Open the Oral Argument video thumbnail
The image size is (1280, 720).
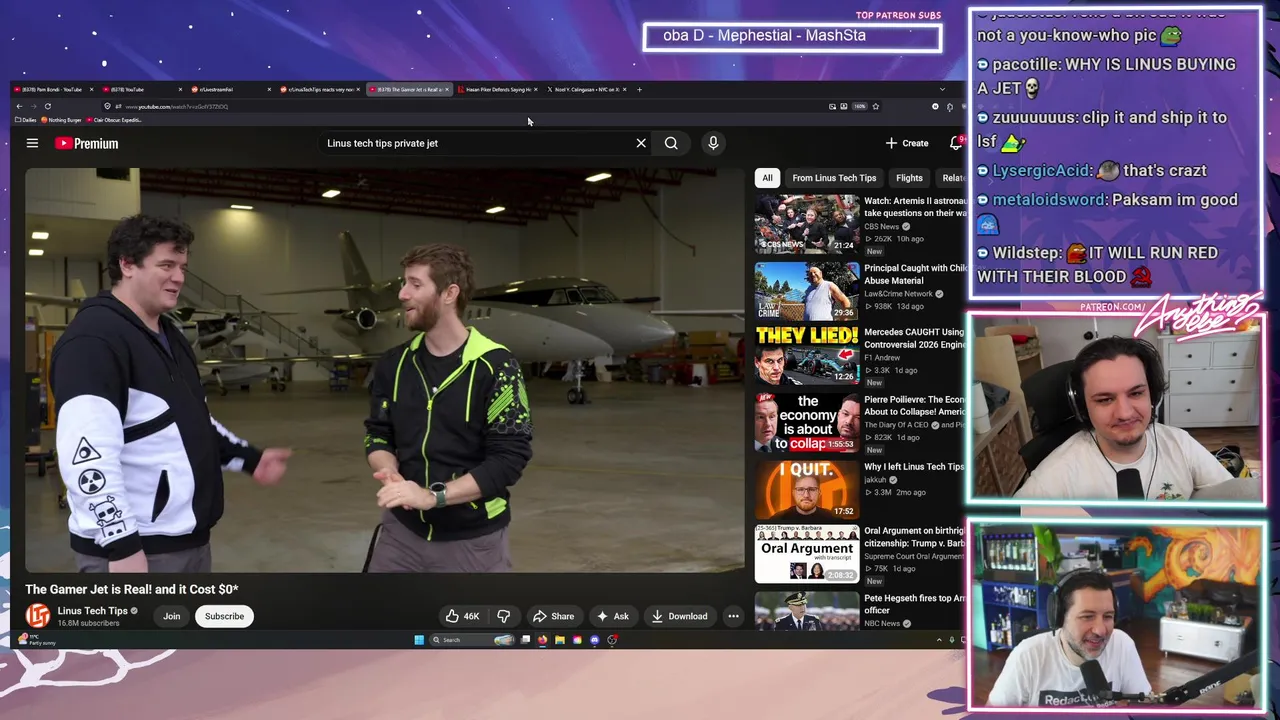tap(807, 554)
